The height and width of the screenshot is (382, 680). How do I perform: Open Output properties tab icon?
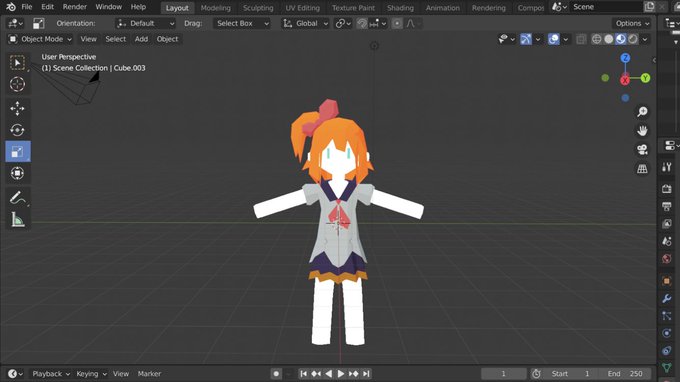667,206
